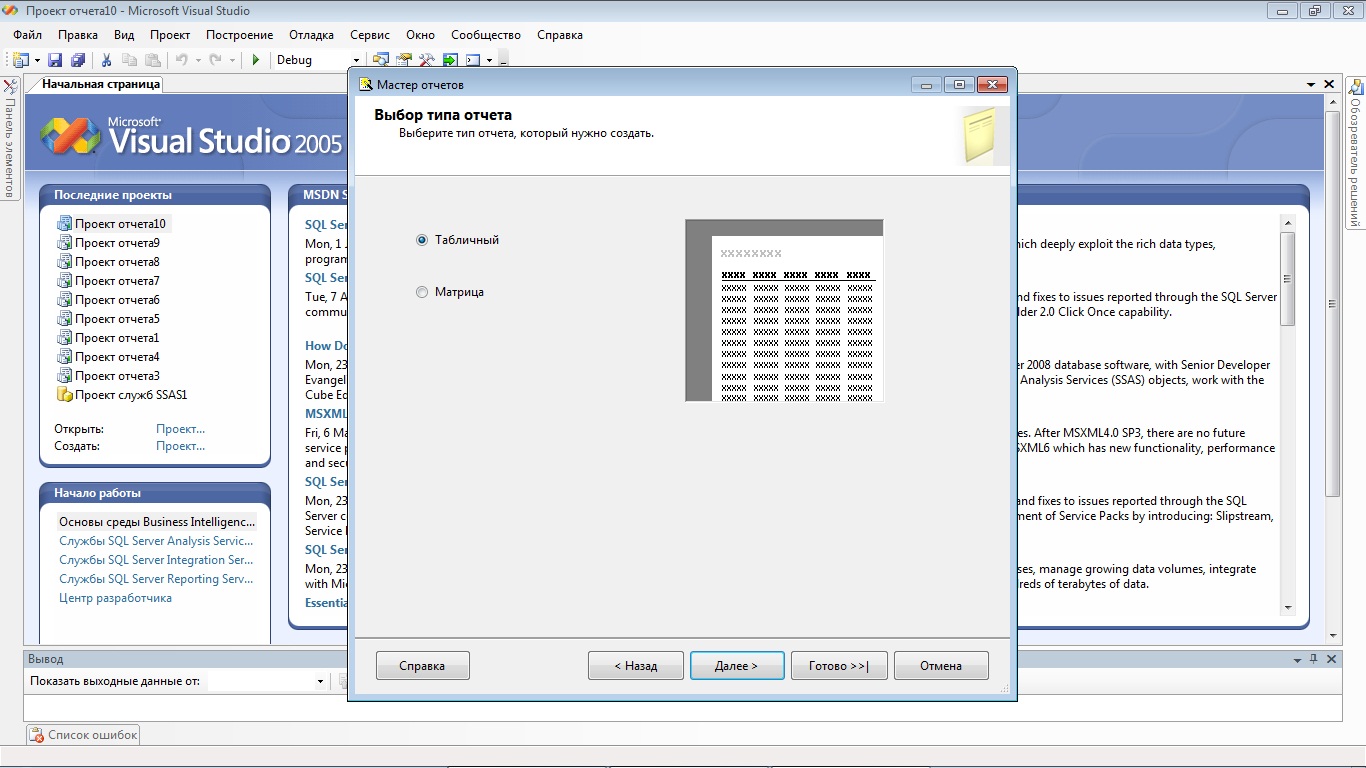Screen dimensions: 1366x768
Task: Open recent project Проект отчета7
Action: (117, 281)
